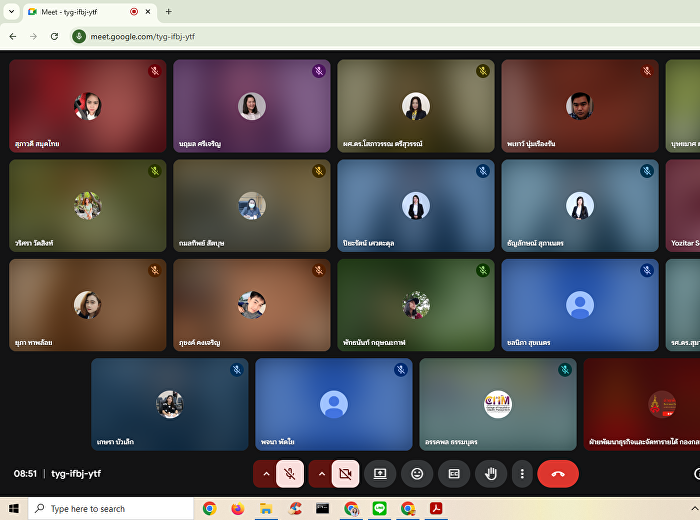
Task: Expand the audio settings arrow beside the microphone
Action: 266,474
